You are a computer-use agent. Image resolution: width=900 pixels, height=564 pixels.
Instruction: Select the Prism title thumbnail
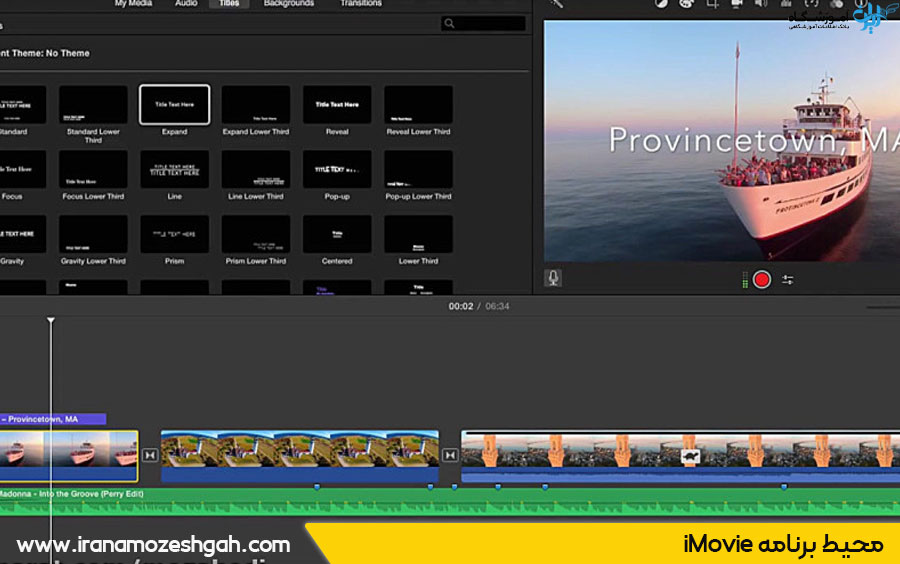tap(174, 234)
